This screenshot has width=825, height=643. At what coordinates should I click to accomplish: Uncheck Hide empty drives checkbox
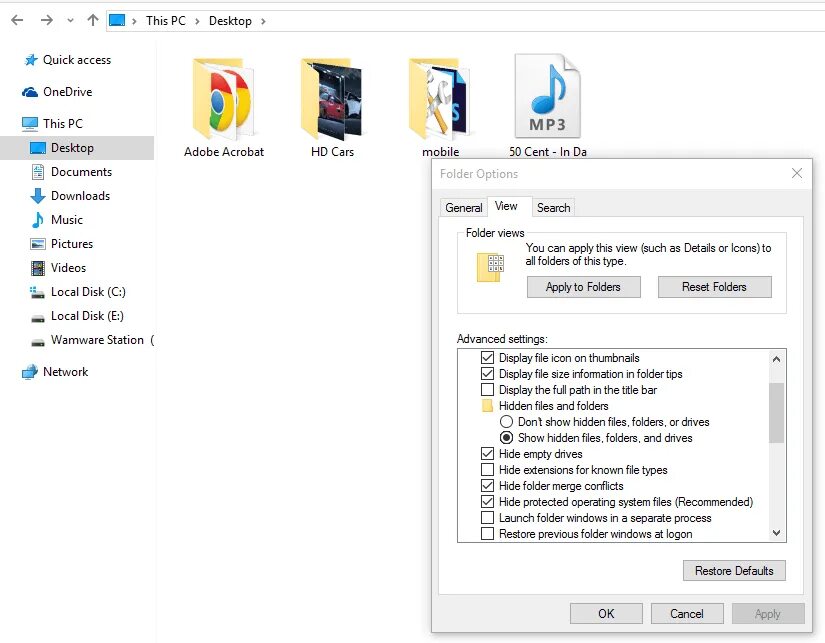tap(487, 454)
